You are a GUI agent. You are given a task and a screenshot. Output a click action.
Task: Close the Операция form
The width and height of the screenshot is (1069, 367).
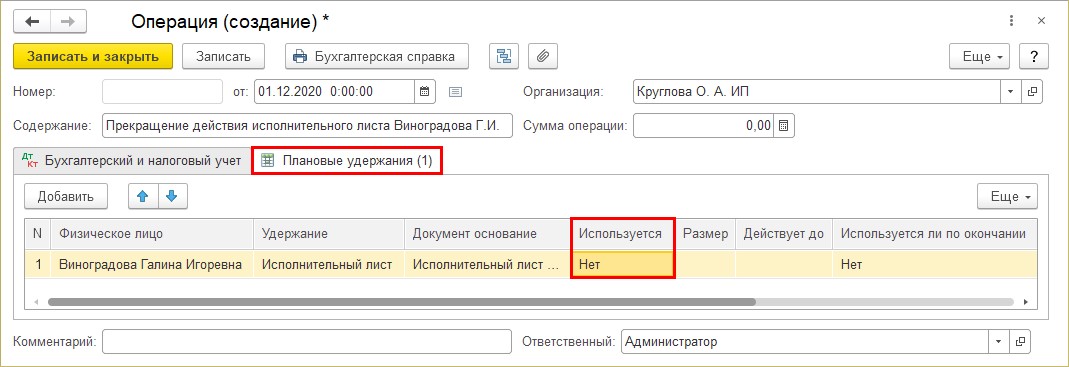(x=1041, y=22)
